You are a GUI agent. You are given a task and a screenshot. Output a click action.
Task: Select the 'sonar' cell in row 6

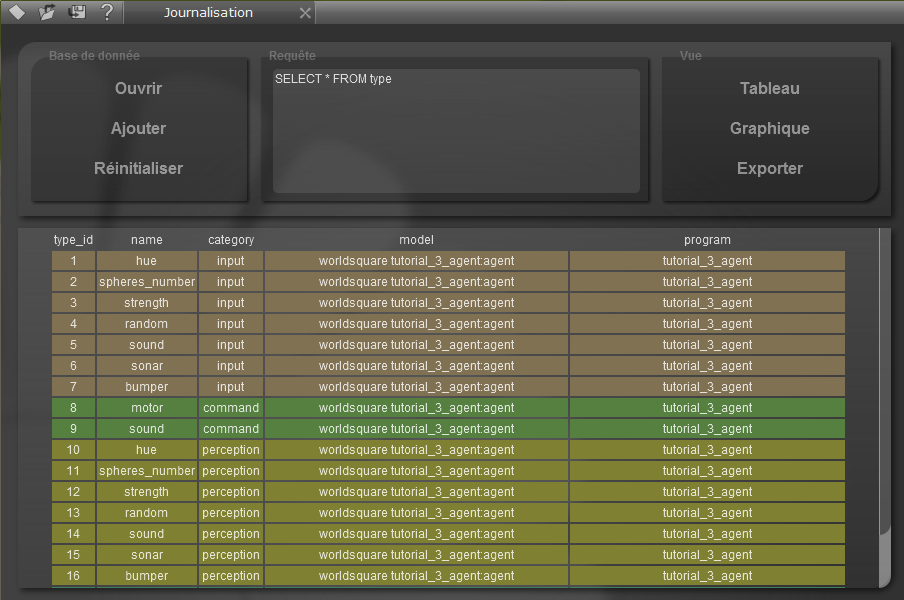(x=146, y=366)
